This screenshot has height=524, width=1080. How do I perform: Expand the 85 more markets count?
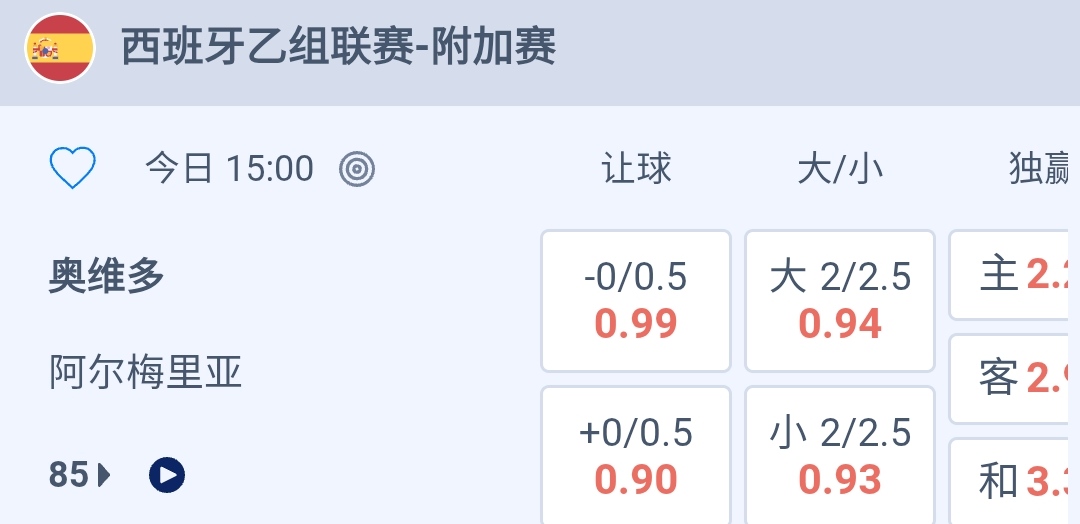click(69, 475)
